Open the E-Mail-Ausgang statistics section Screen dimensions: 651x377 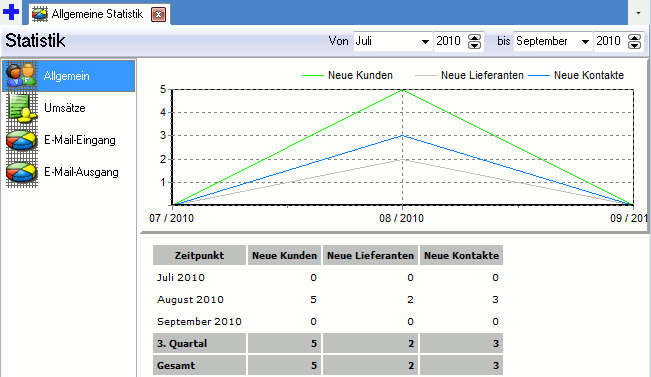coord(69,172)
